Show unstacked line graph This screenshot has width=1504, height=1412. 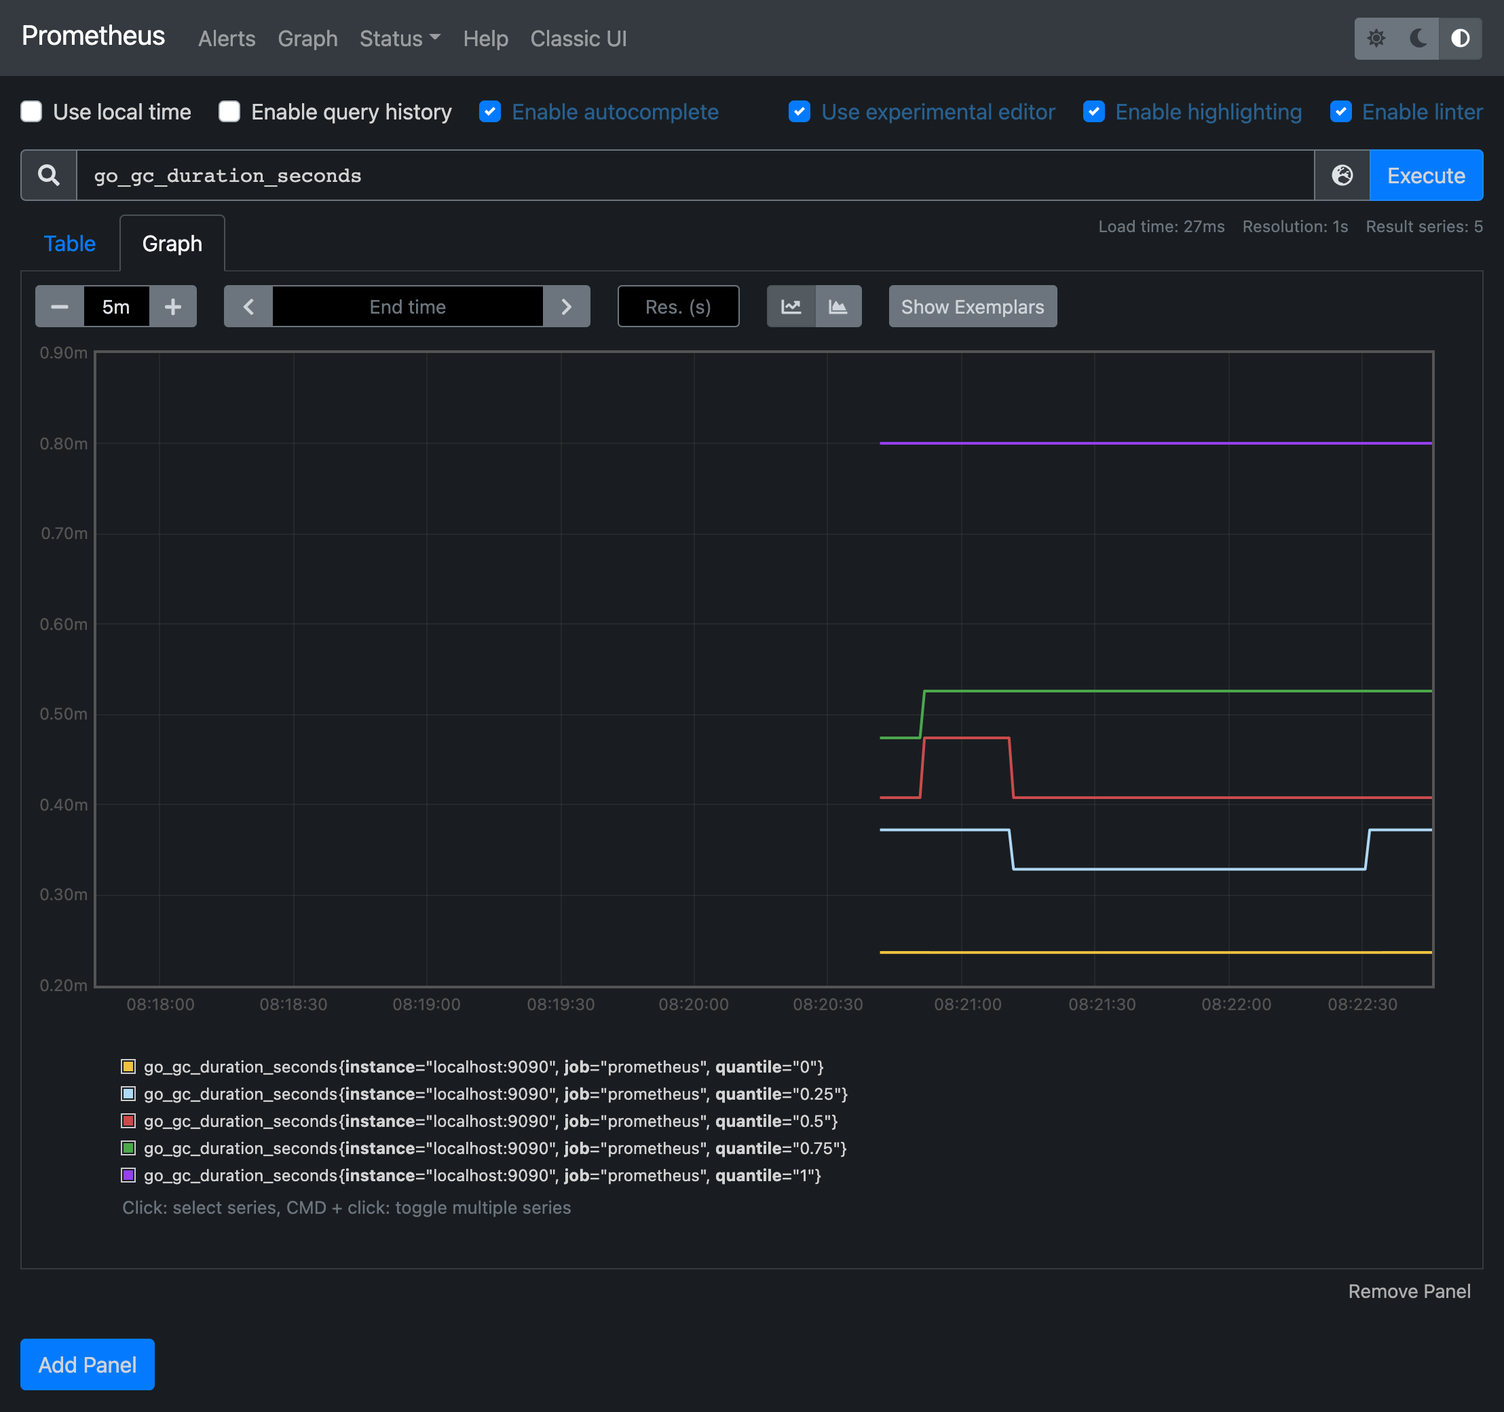tap(791, 306)
